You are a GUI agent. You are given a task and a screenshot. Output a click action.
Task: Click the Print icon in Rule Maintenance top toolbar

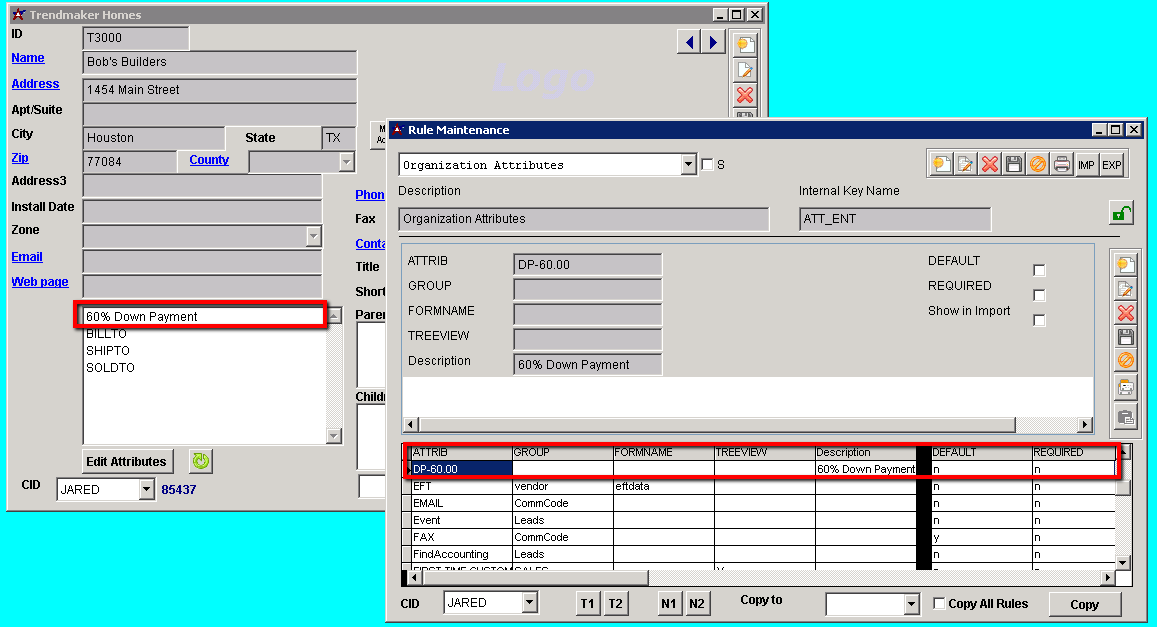click(x=1062, y=165)
